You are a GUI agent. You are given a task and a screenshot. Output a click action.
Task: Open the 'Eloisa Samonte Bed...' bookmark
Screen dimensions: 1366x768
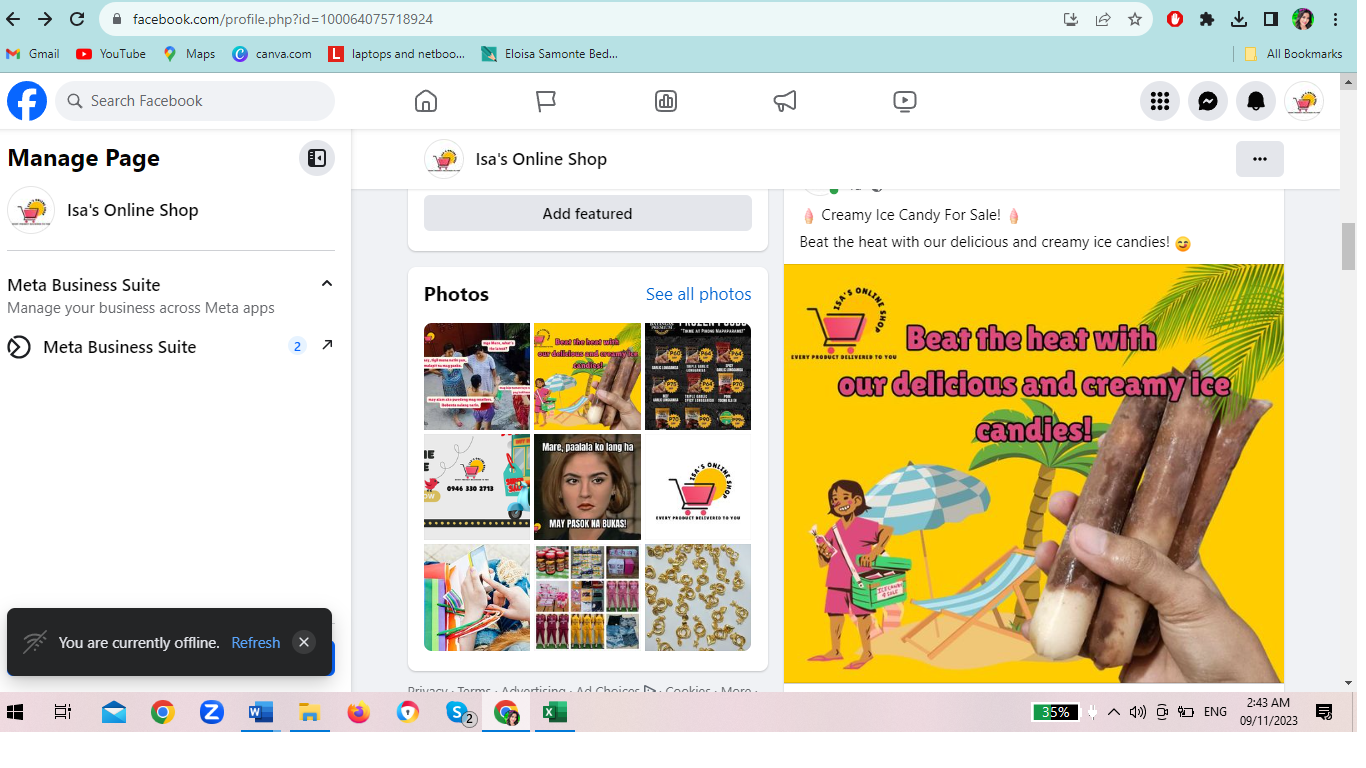coord(550,54)
